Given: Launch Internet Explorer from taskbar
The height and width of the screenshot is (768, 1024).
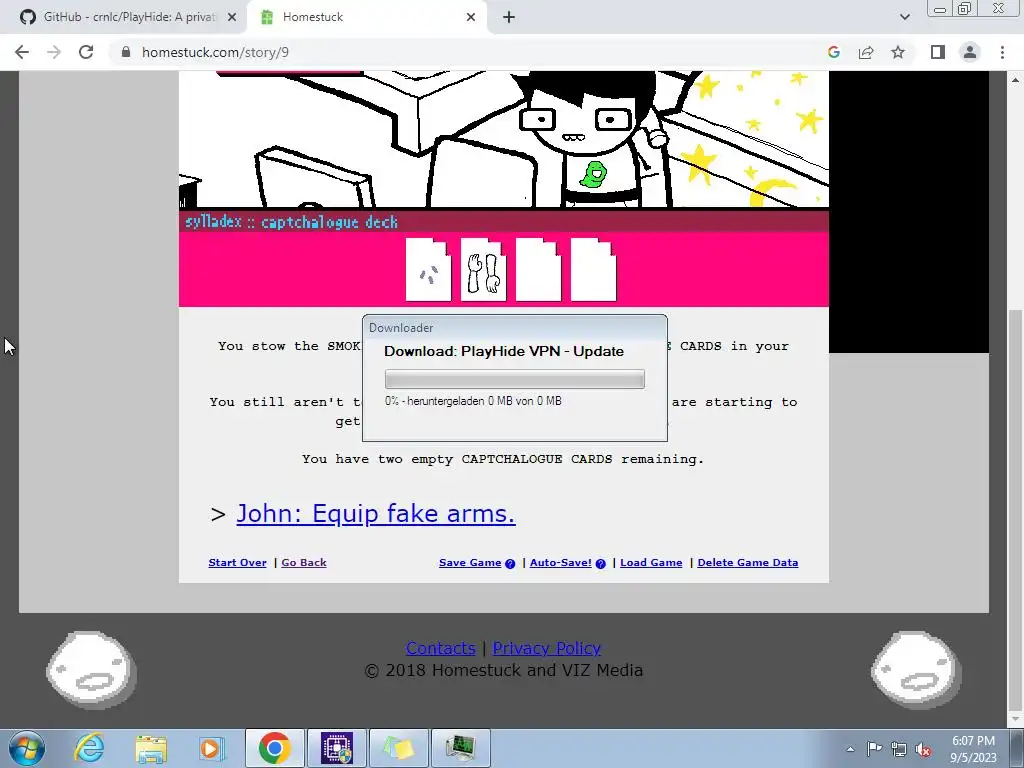Looking at the screenshot, I should click(89, 748).
